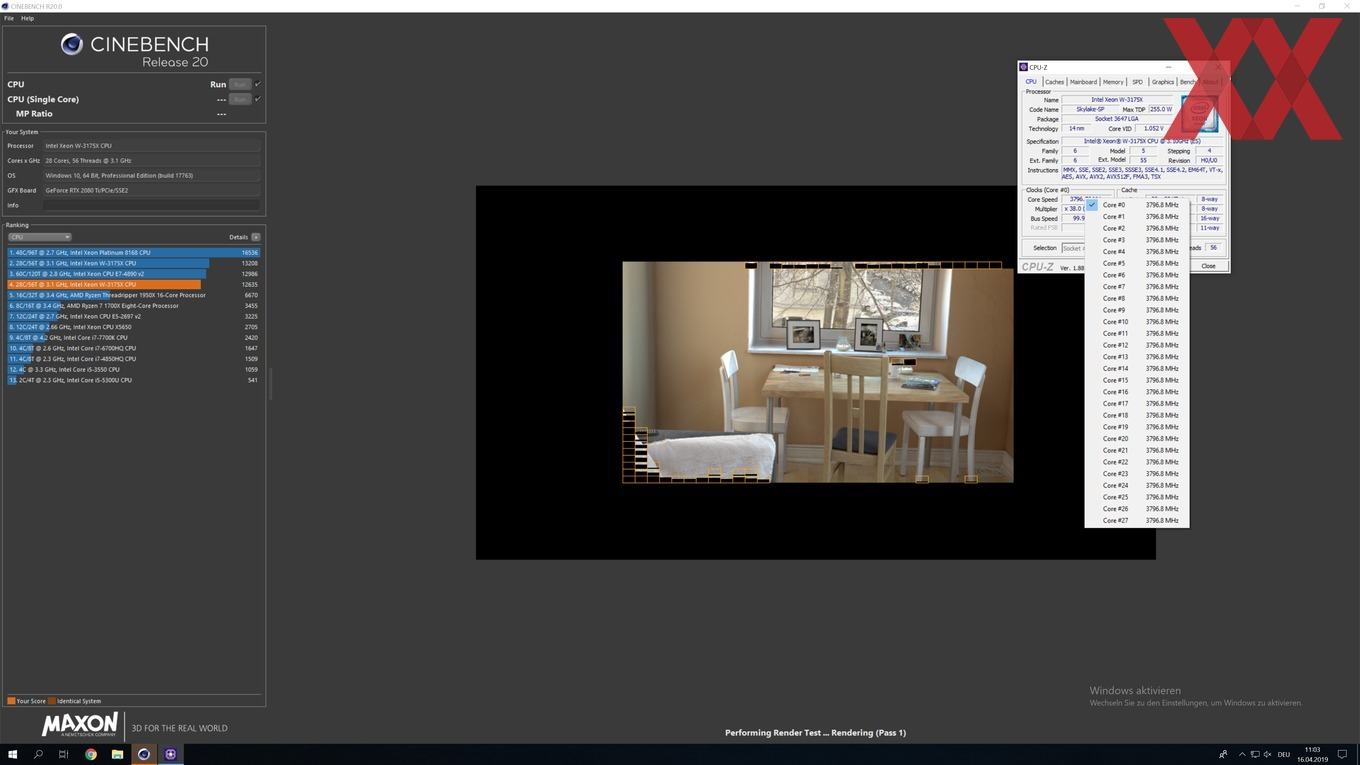The width and height of the screenshot is (1360, 765).
Task: Open the Help menu in Cinebench
Action: pyautogui.click(x=27, y=18)
